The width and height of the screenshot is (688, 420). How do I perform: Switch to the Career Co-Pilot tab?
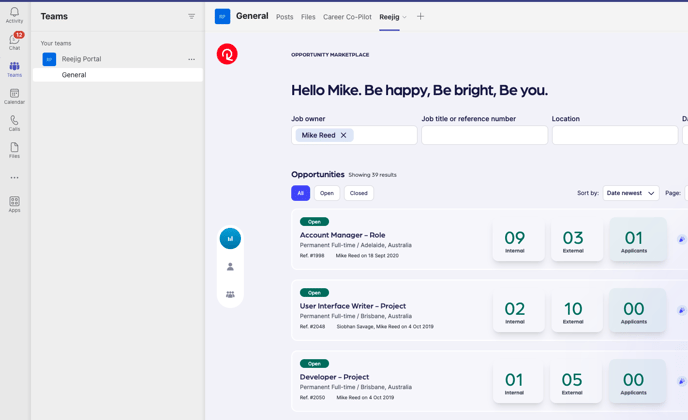click(347, 17)
